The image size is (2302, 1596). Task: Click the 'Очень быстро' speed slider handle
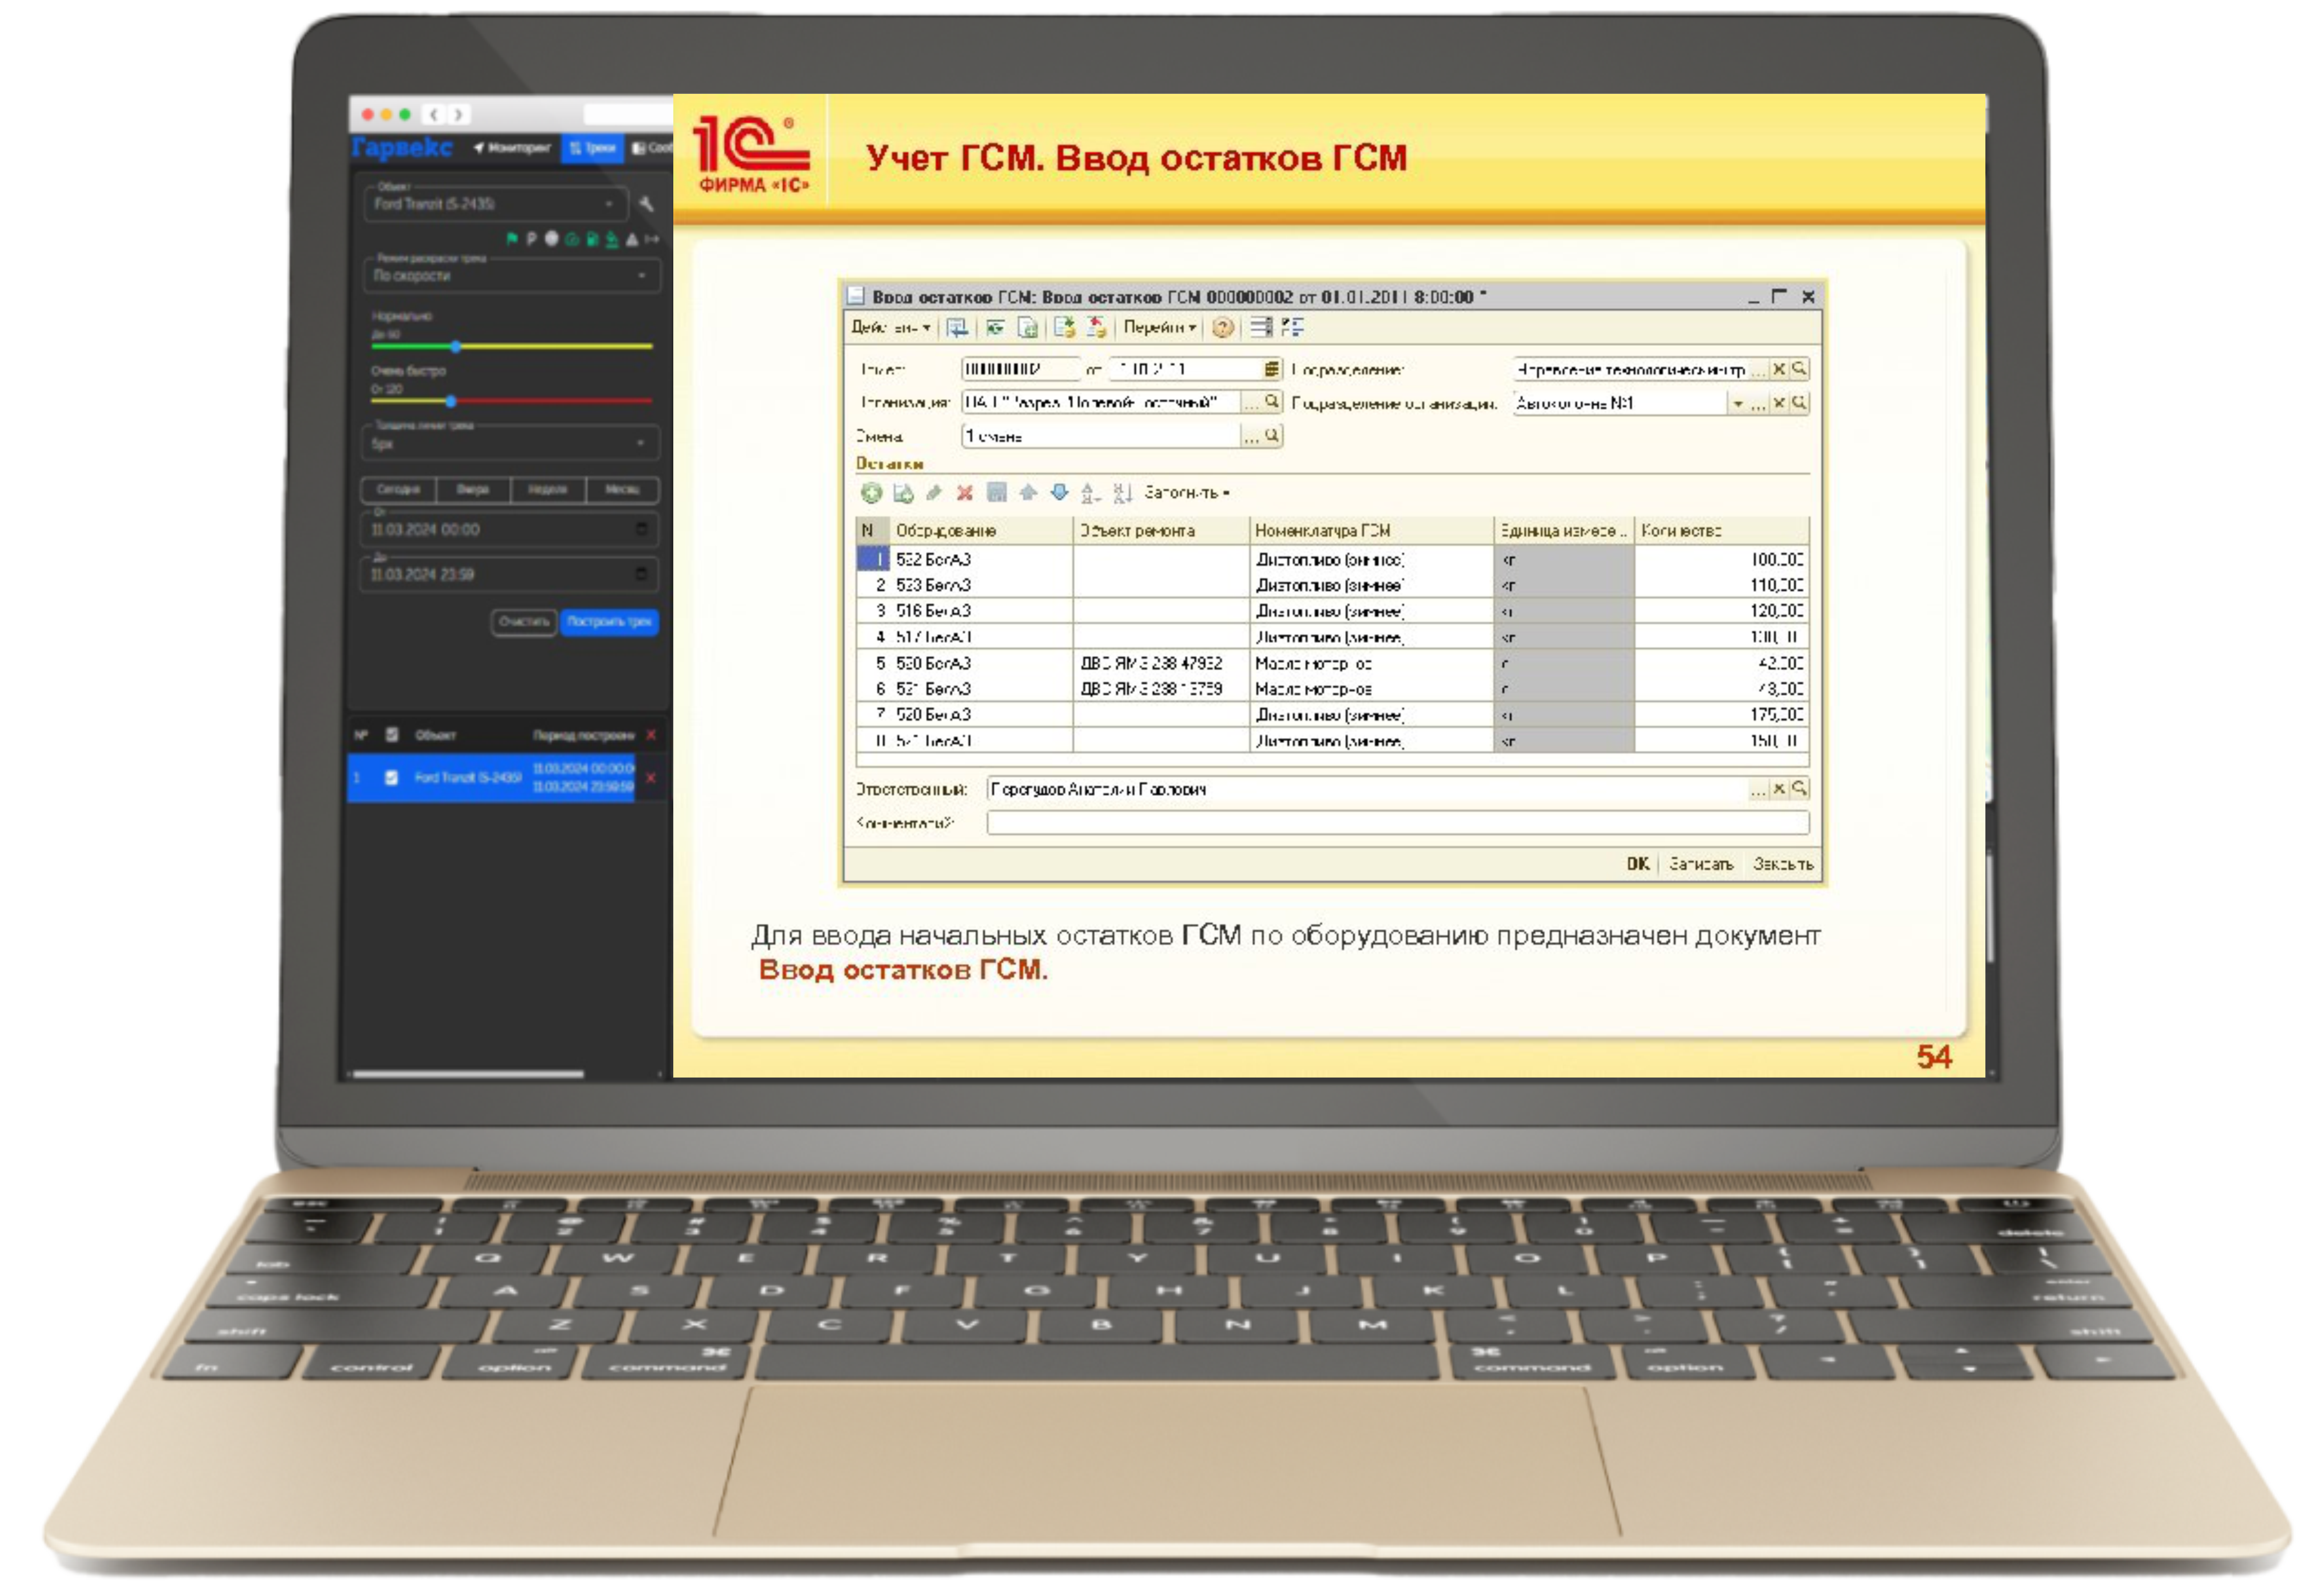coord(451,401)
